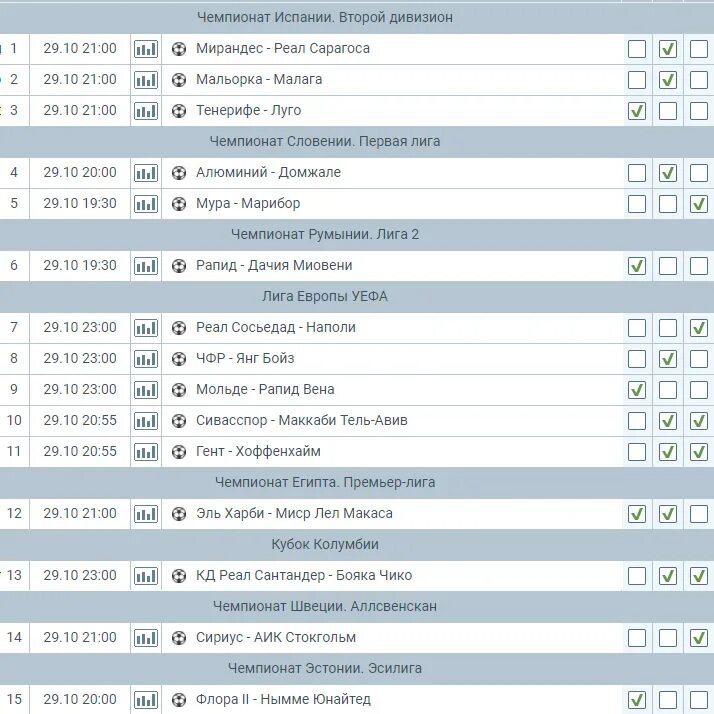Click the Чемпионат Испании. Второй дивизион header
714x714 pixels.
(x=325, y=17)
